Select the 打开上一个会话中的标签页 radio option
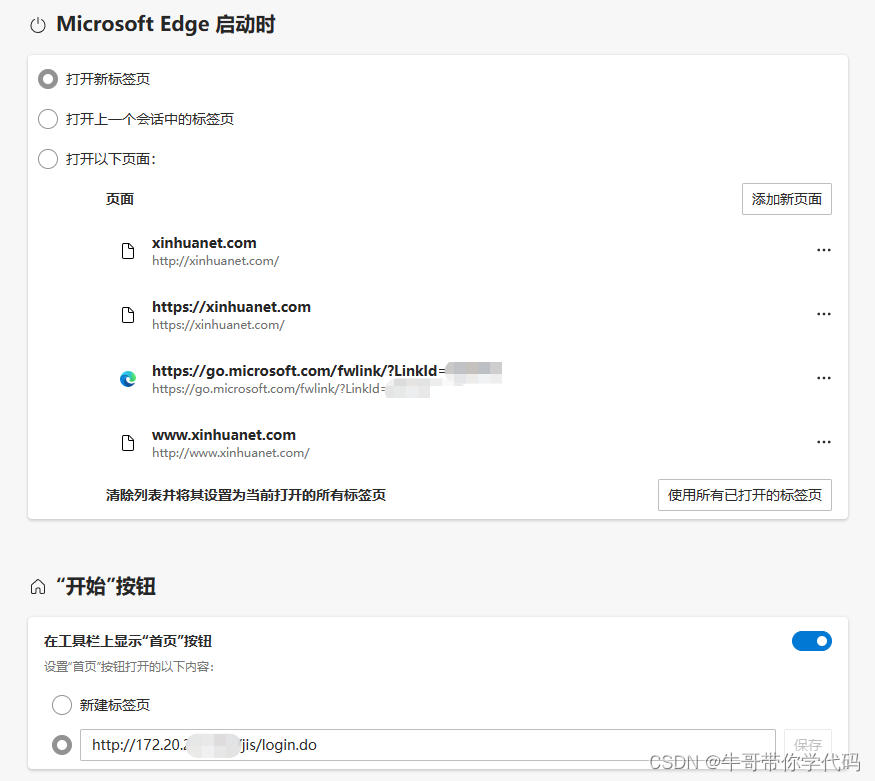This screenshot has height=781, width=875. tap(48, 119)
